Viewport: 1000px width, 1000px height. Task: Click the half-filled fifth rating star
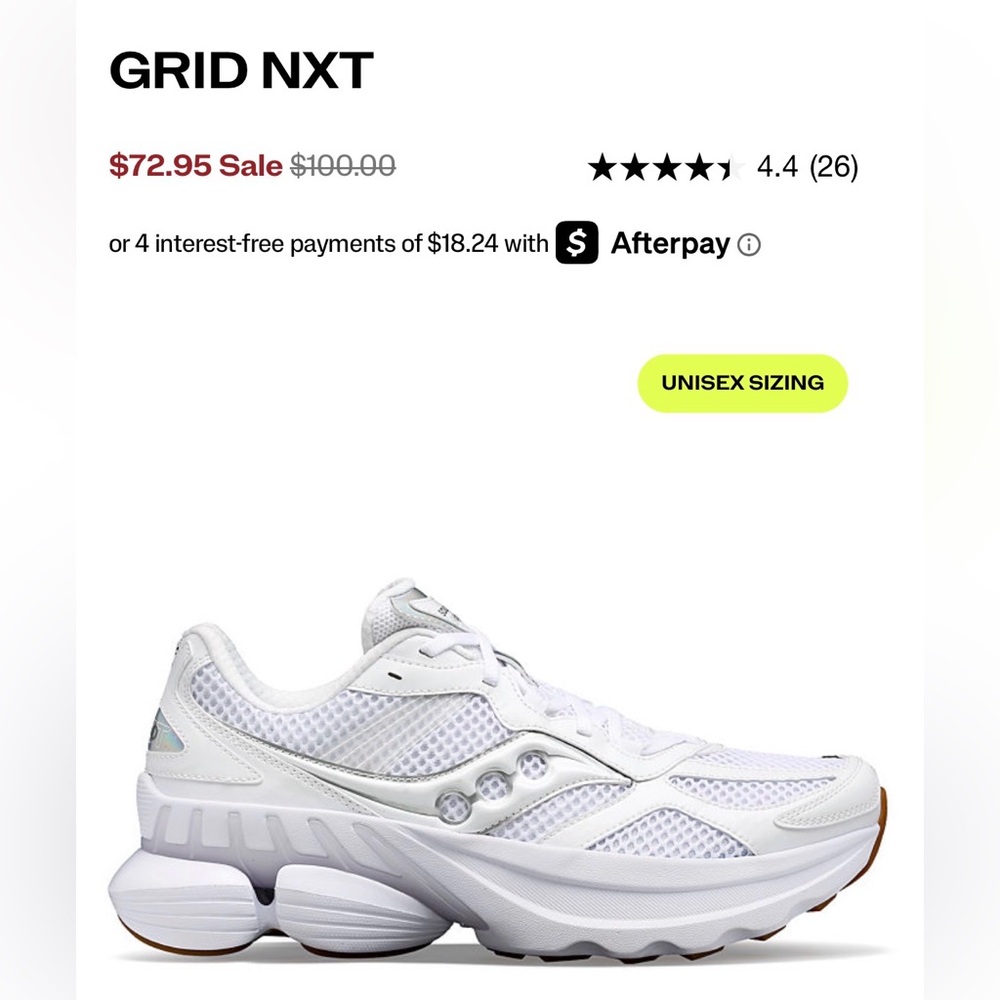[x=731, y=167]
